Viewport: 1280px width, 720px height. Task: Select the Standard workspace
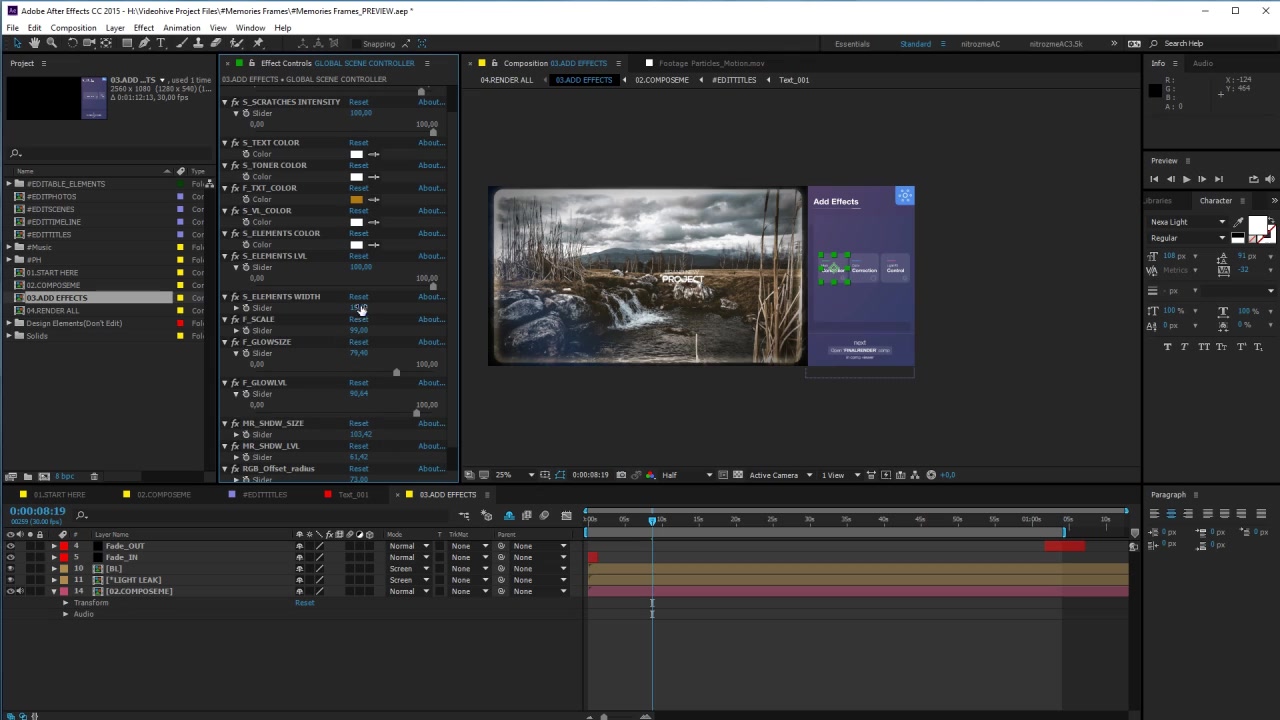tap(915, 44)
